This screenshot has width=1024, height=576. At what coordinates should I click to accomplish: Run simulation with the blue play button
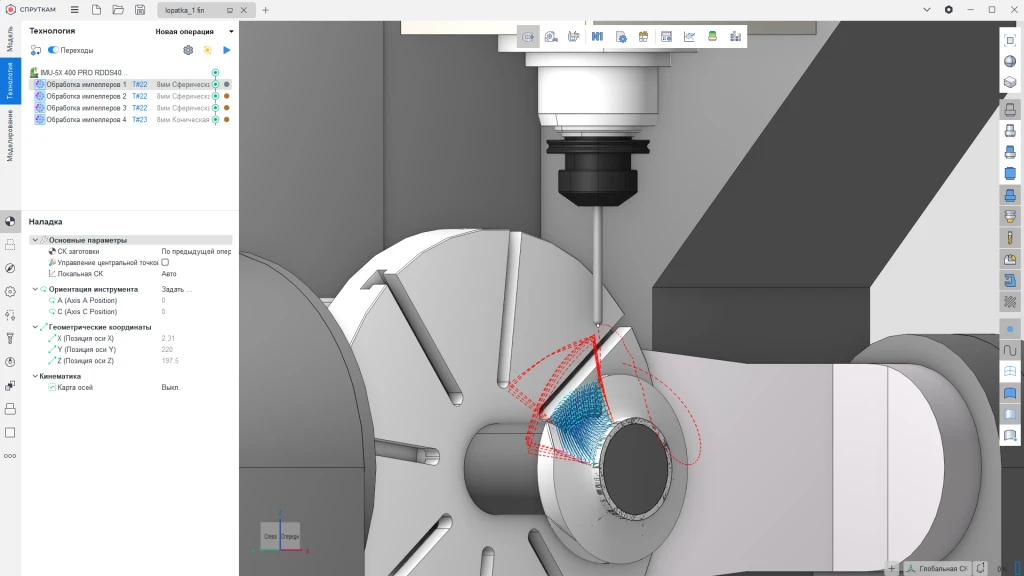tap(227, 50)
